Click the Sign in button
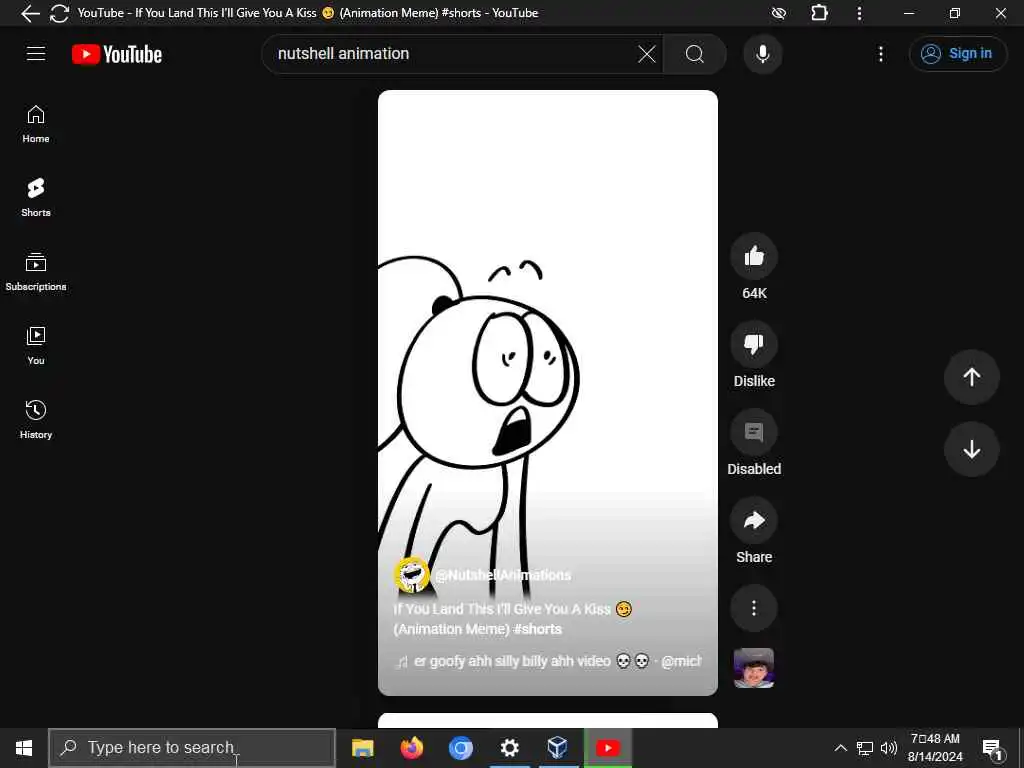This screenshot has height=768, width=1024. click(x=957, y=54)
